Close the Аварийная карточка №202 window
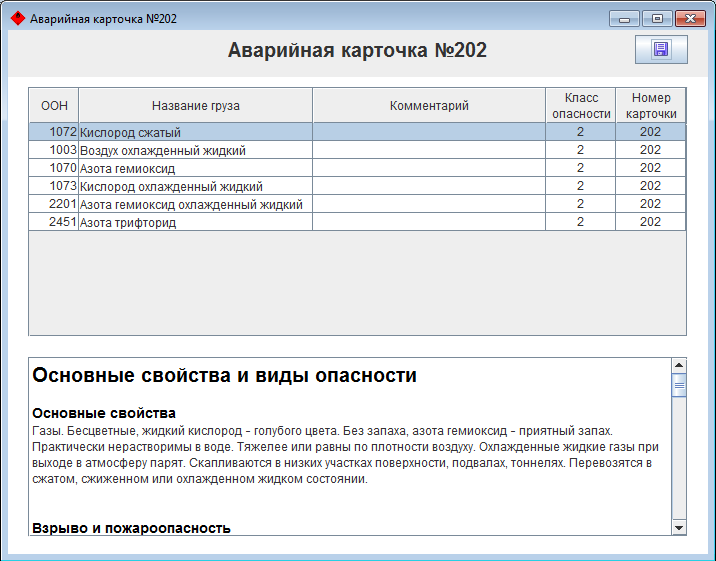 (690, 19)
